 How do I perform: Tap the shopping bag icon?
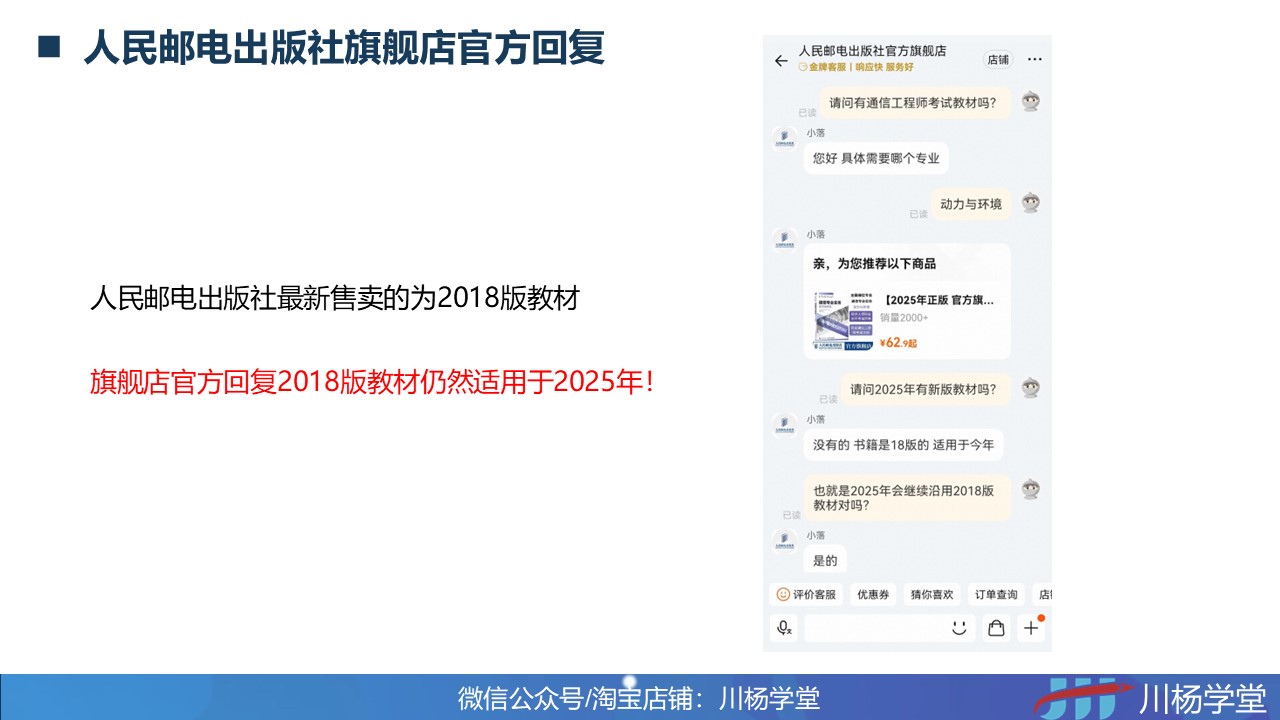point(996,628)
